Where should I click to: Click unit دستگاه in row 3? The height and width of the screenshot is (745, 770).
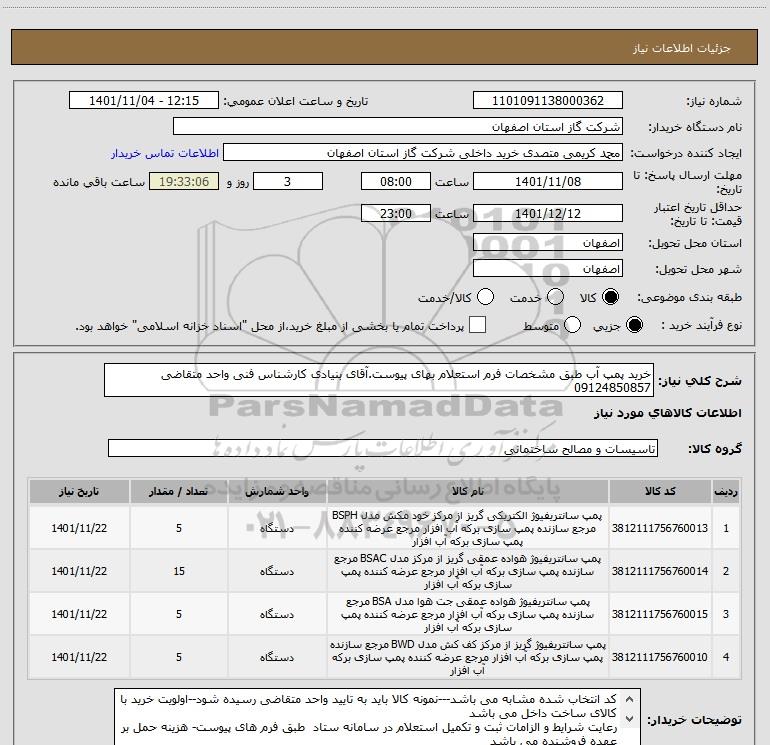277,614
